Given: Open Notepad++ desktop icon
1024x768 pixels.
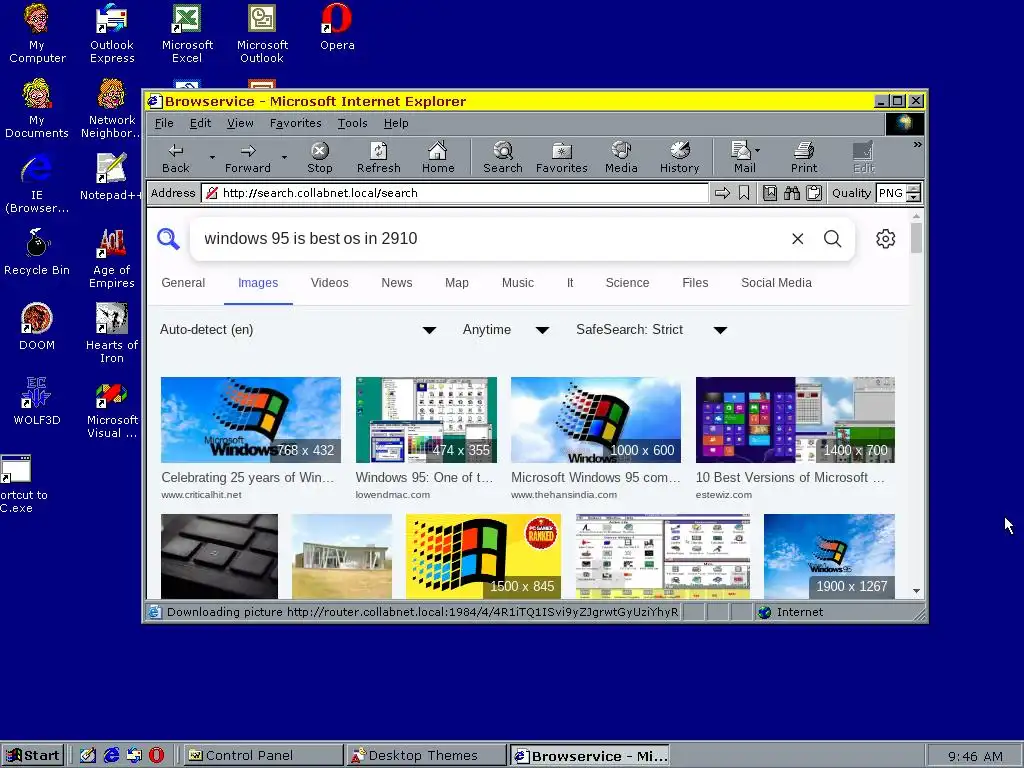Looking at the screenshot, I should (111, 176).
